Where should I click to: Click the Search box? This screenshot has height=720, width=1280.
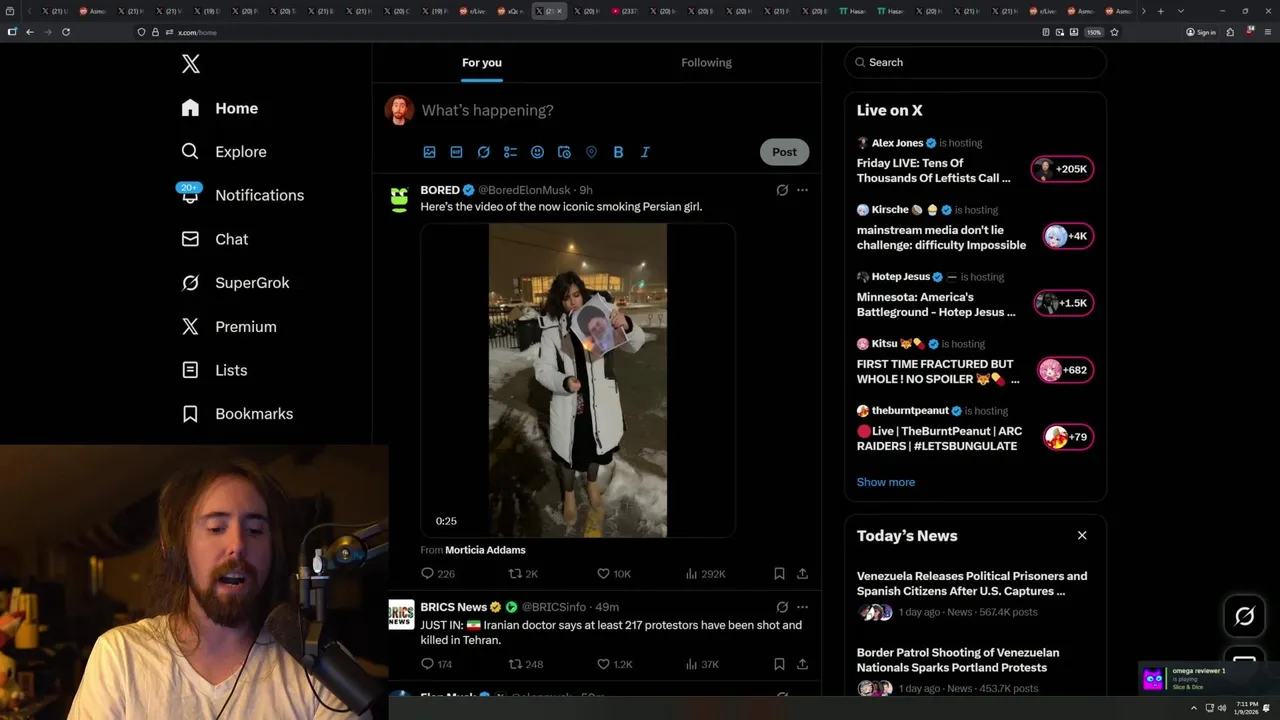pos(976,62)
